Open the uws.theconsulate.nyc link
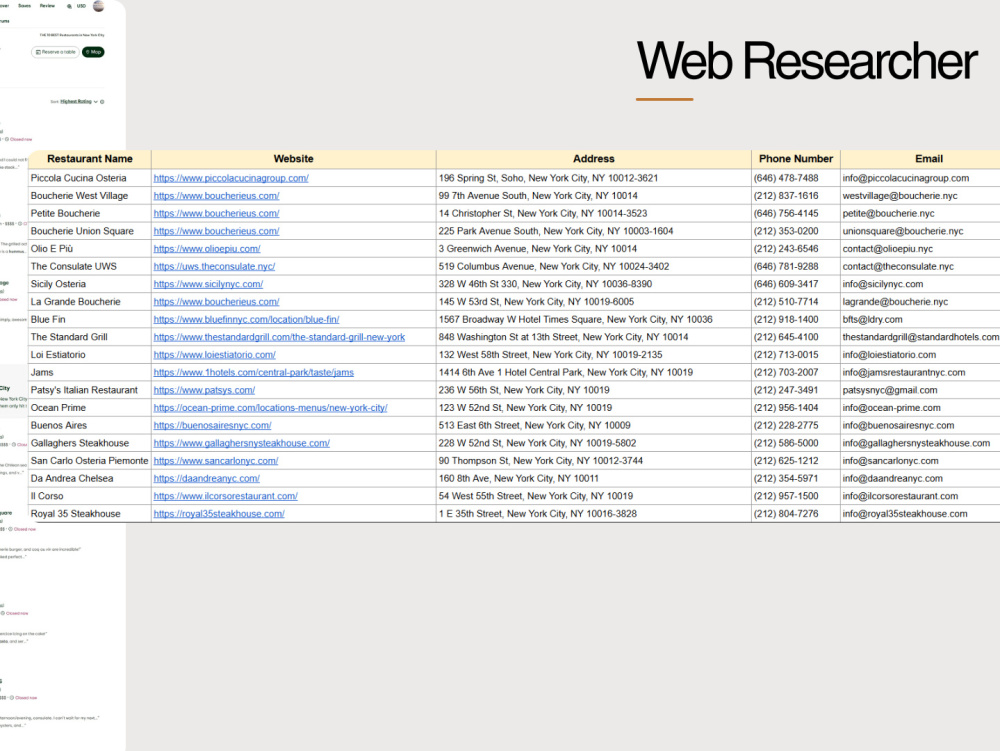Screen dimensions: 1000x751 (214, 266)
